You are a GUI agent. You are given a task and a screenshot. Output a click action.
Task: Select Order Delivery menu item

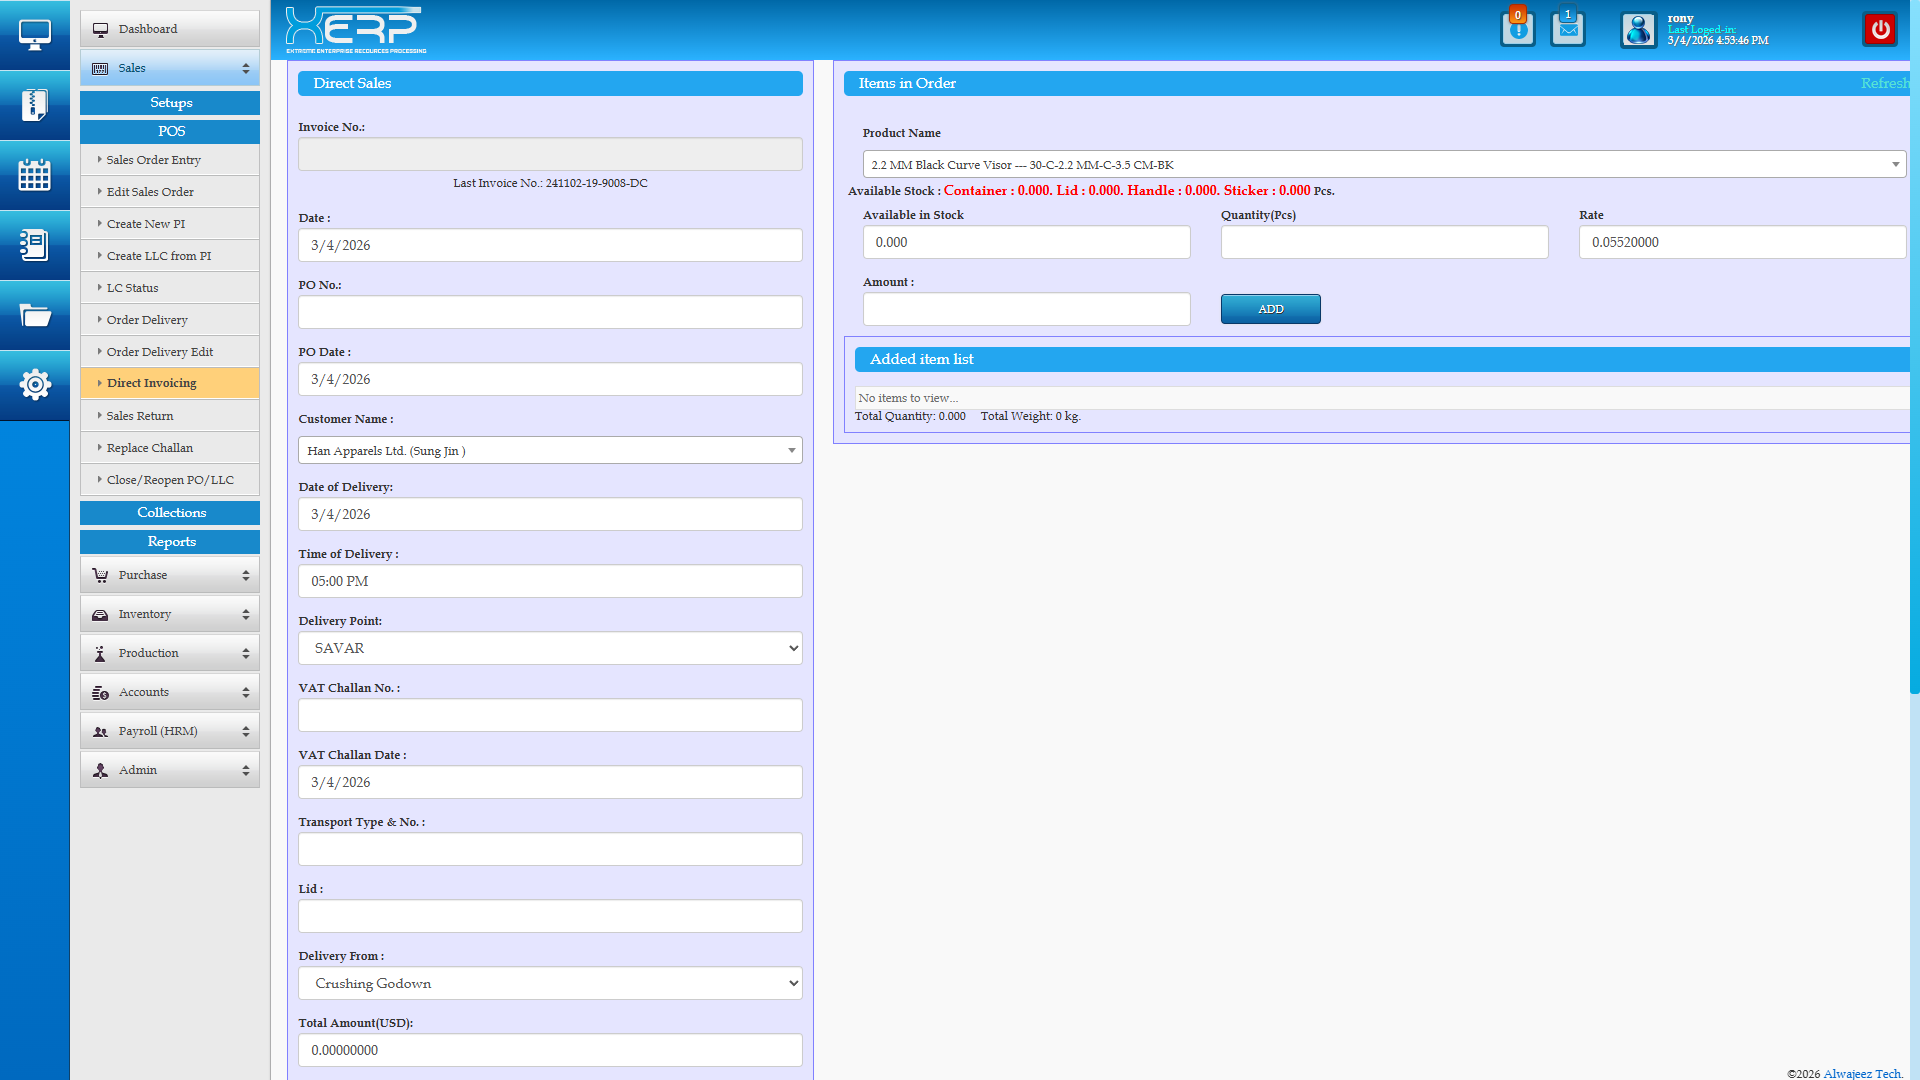pos(147,320)
